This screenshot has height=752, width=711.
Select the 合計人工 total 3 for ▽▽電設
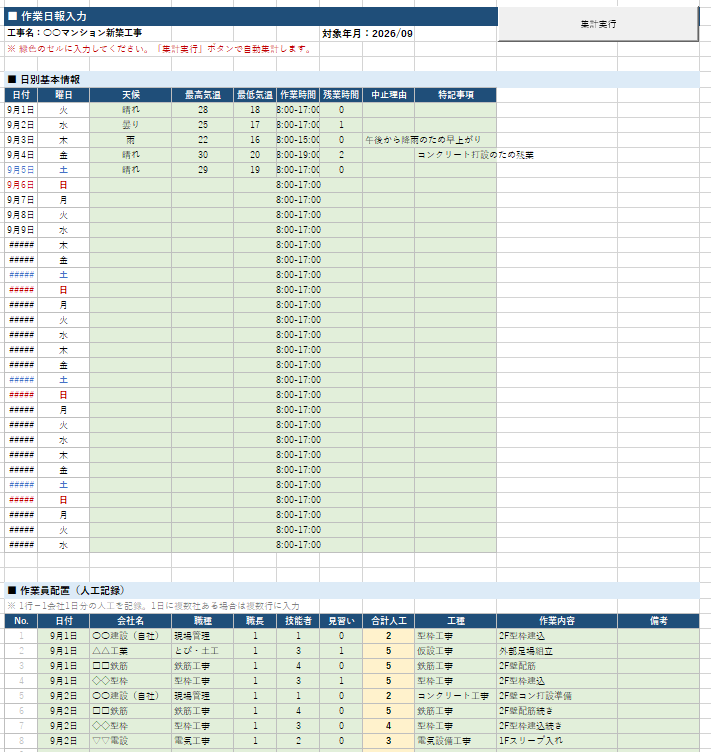tap(389, 740)
